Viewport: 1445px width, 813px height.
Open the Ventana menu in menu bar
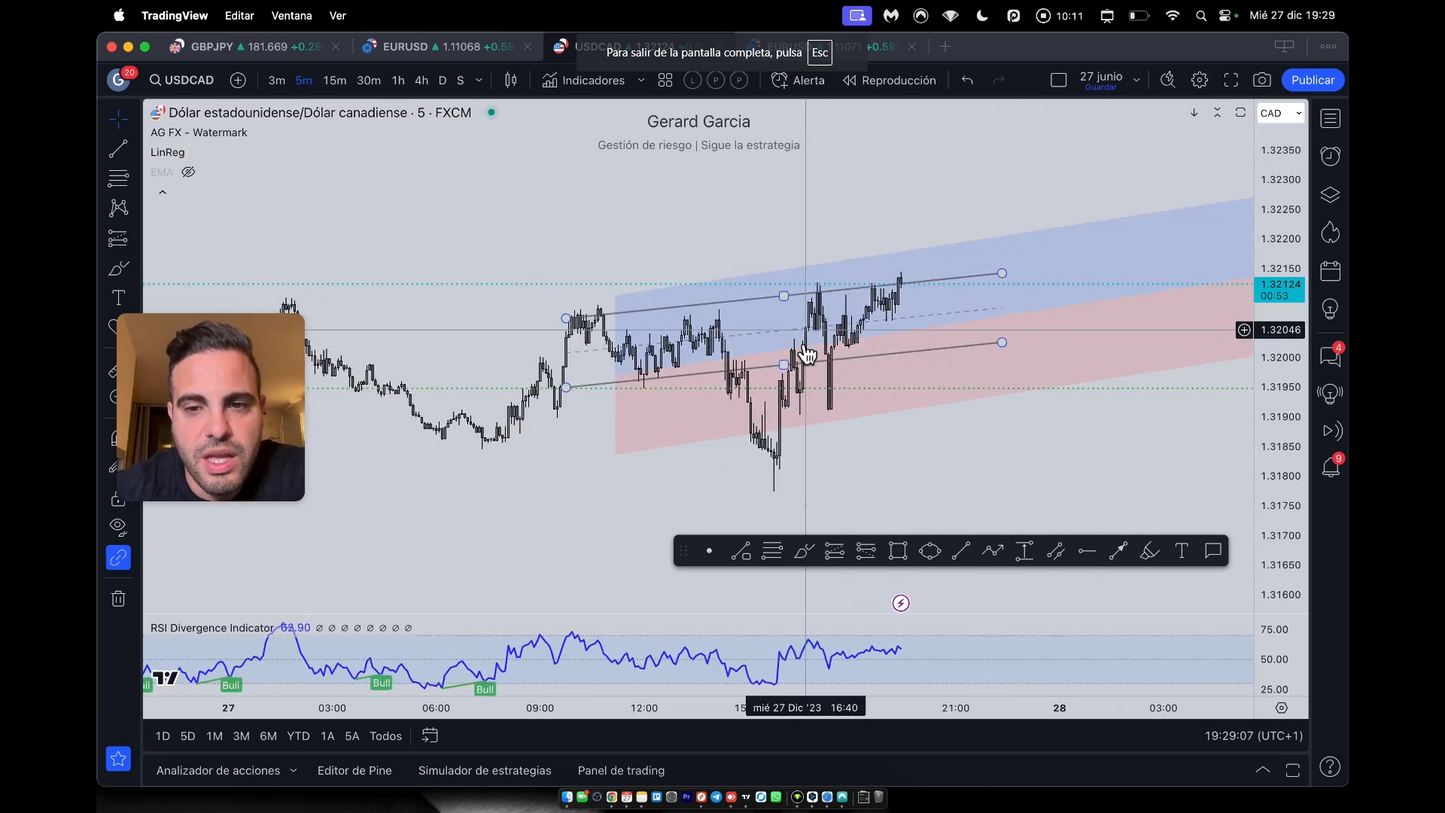(291, 16)
